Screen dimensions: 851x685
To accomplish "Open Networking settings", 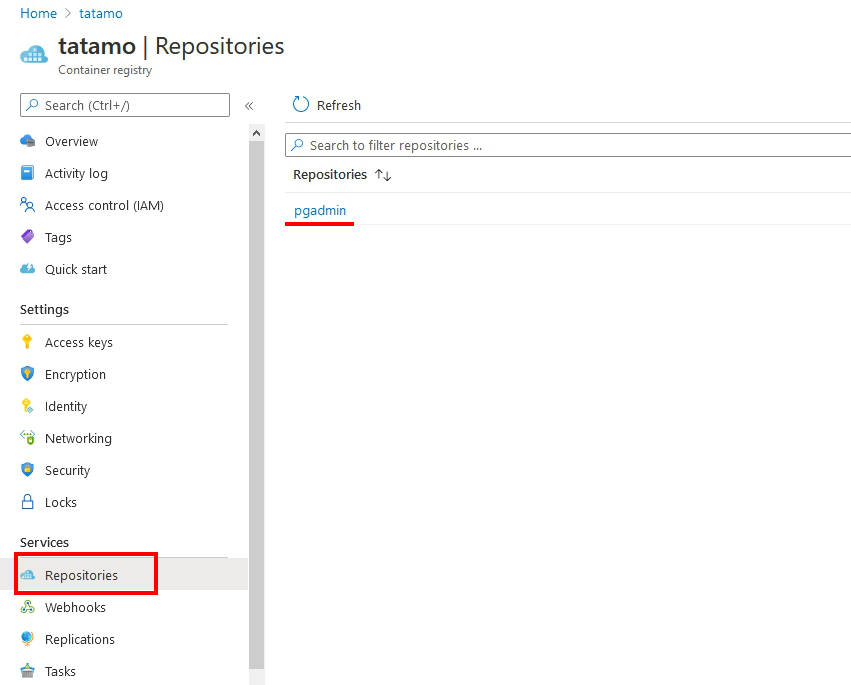I will [x=78, y=438].
